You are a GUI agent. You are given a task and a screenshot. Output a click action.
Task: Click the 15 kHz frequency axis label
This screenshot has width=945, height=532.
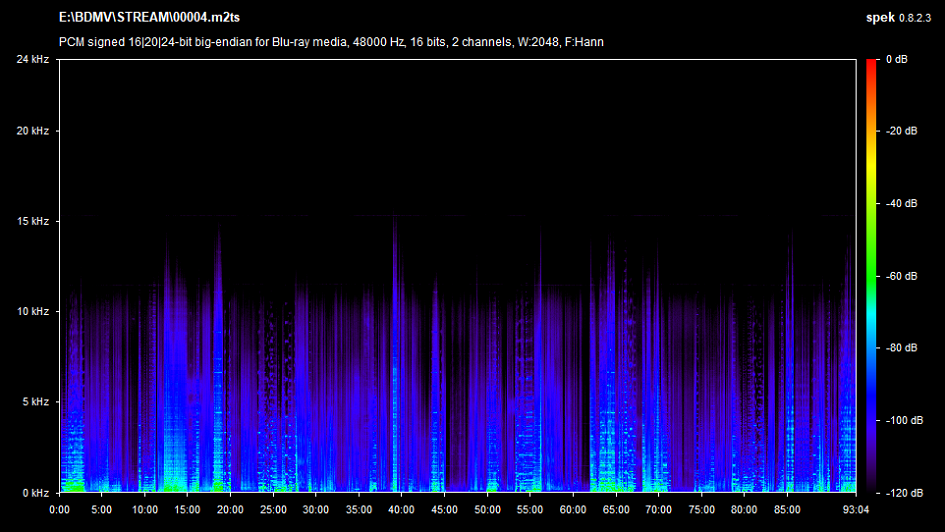33,221
